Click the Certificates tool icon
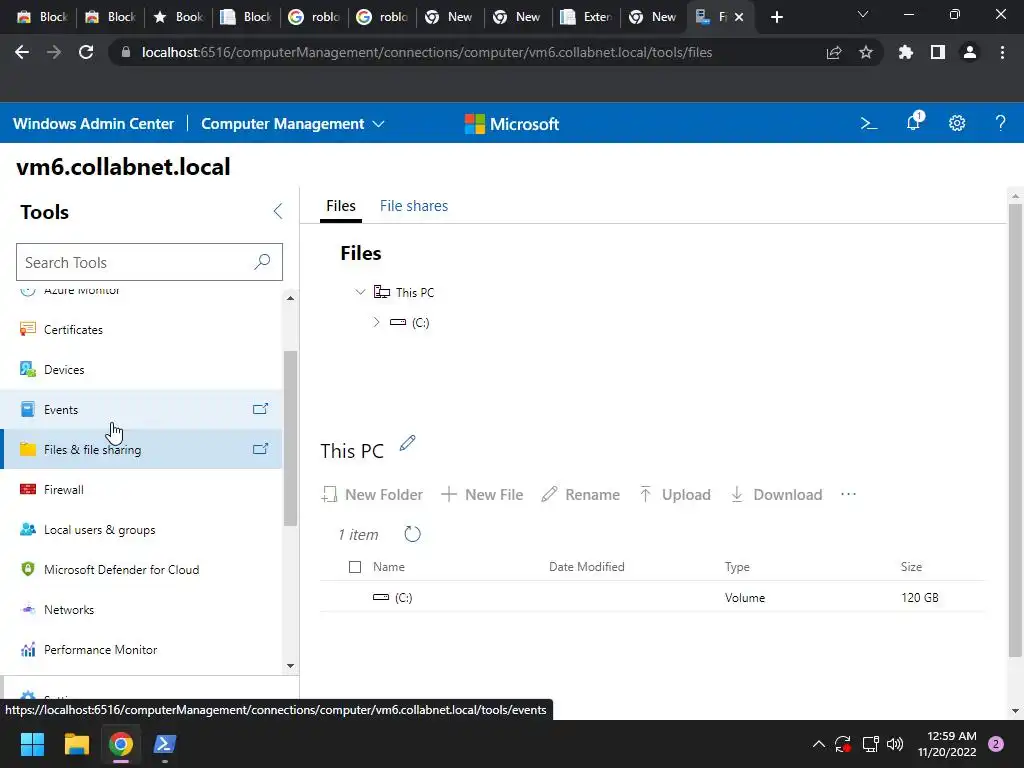The image size is (1024, 768). tap(27, 329)
